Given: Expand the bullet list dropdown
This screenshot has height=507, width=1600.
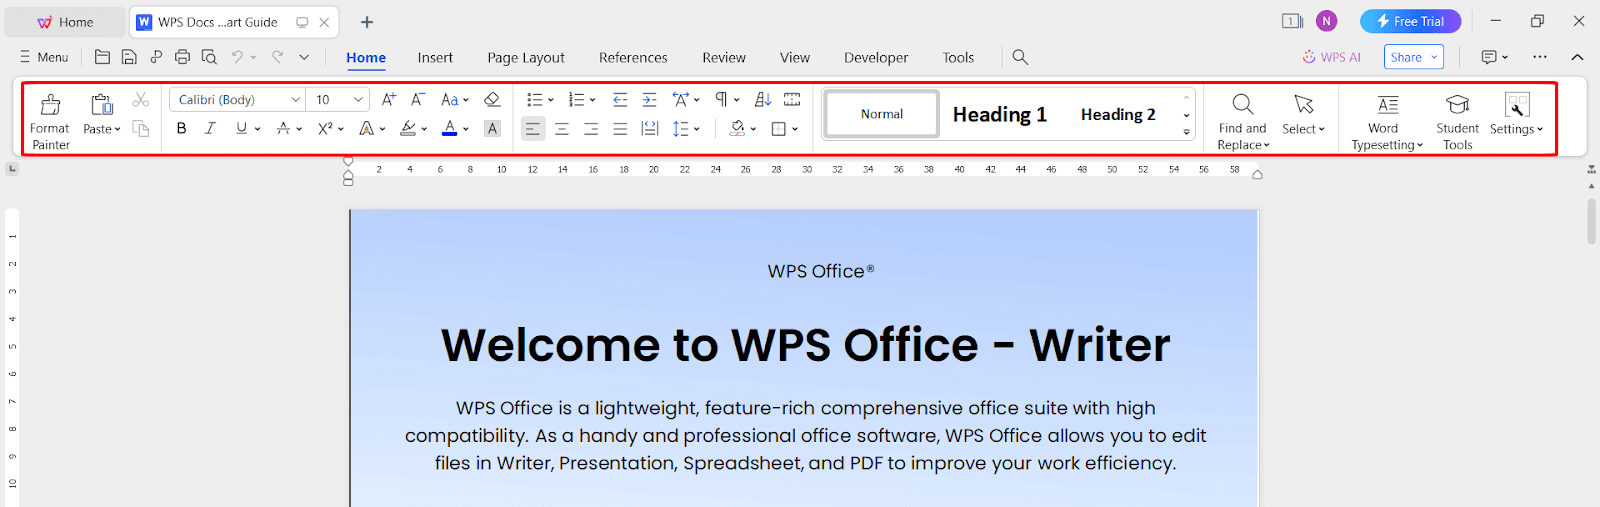Looking at the screenshot, I should tap(551, 99).
